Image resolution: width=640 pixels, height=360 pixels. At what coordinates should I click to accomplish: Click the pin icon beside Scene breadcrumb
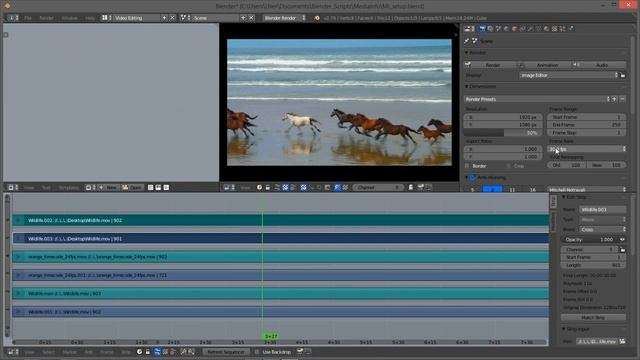coord(467,41)
